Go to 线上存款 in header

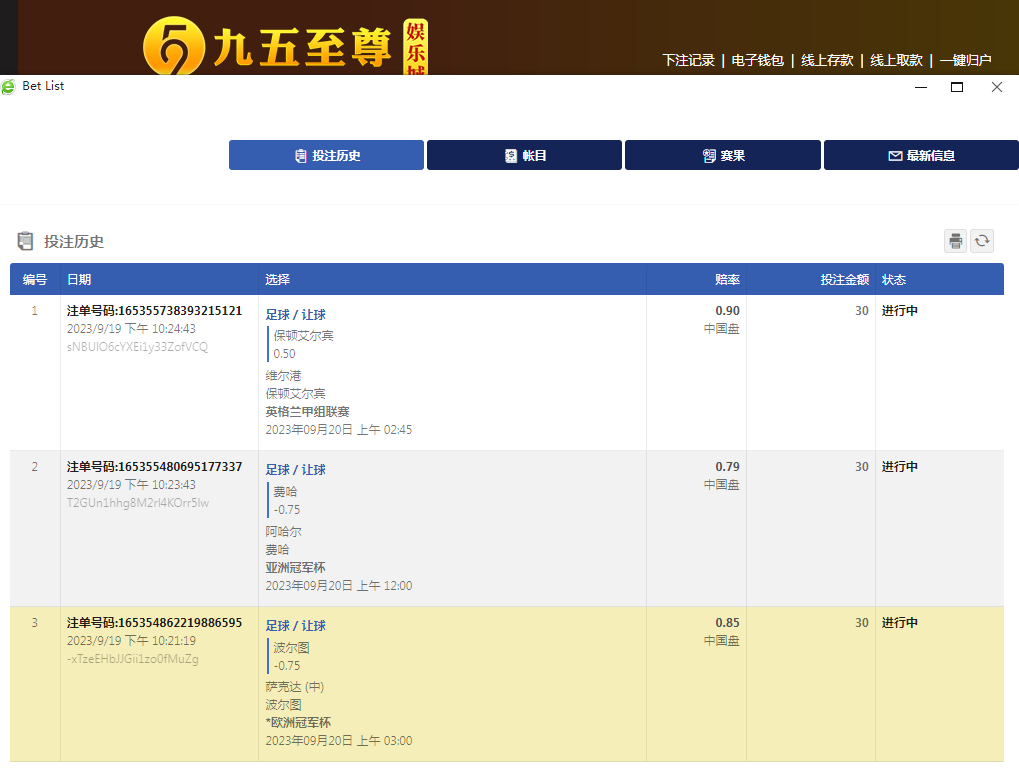pos(827,60)
